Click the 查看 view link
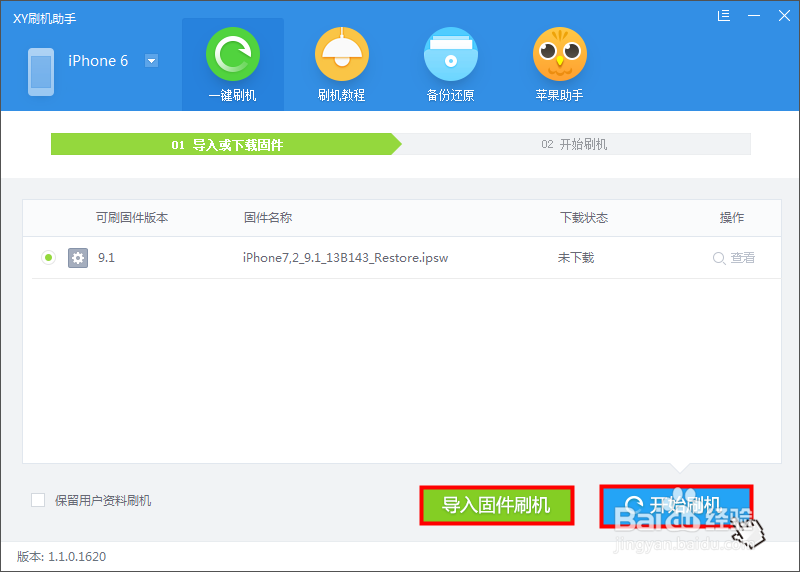Image resolution: width=800 pixels, height=572 pixels. point(742,258)
